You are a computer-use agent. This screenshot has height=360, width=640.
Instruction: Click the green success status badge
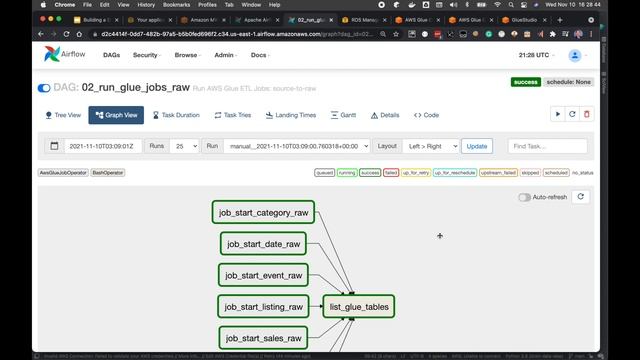pos(525,82)
